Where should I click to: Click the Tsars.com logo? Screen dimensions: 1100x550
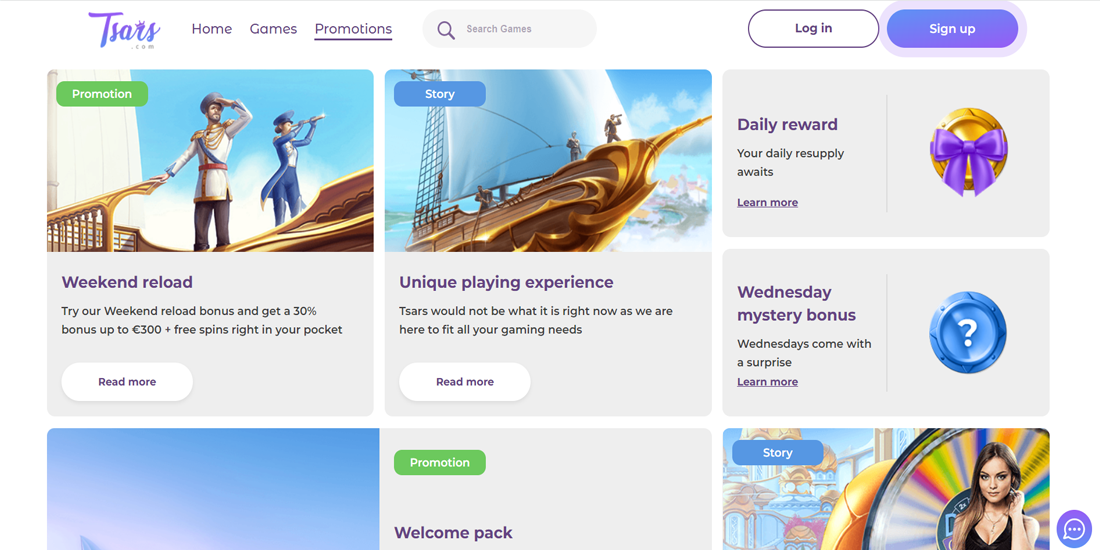124,30
